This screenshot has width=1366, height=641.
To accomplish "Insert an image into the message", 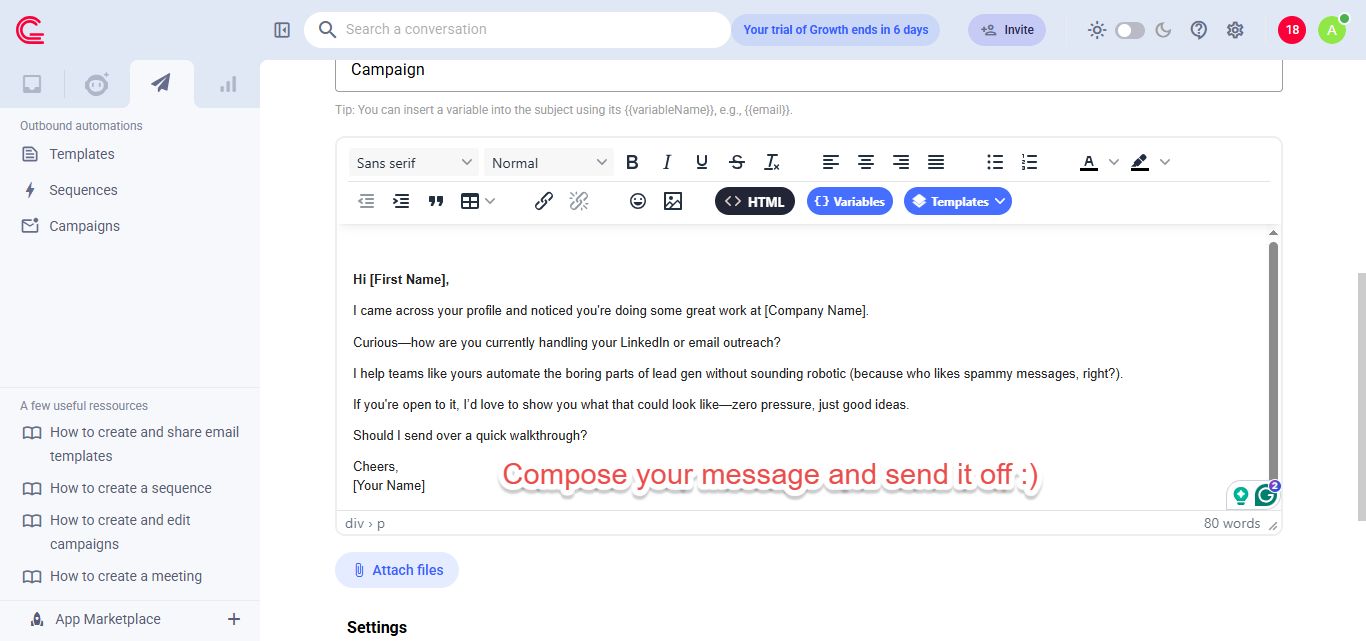I will click(x=673, y=200).
